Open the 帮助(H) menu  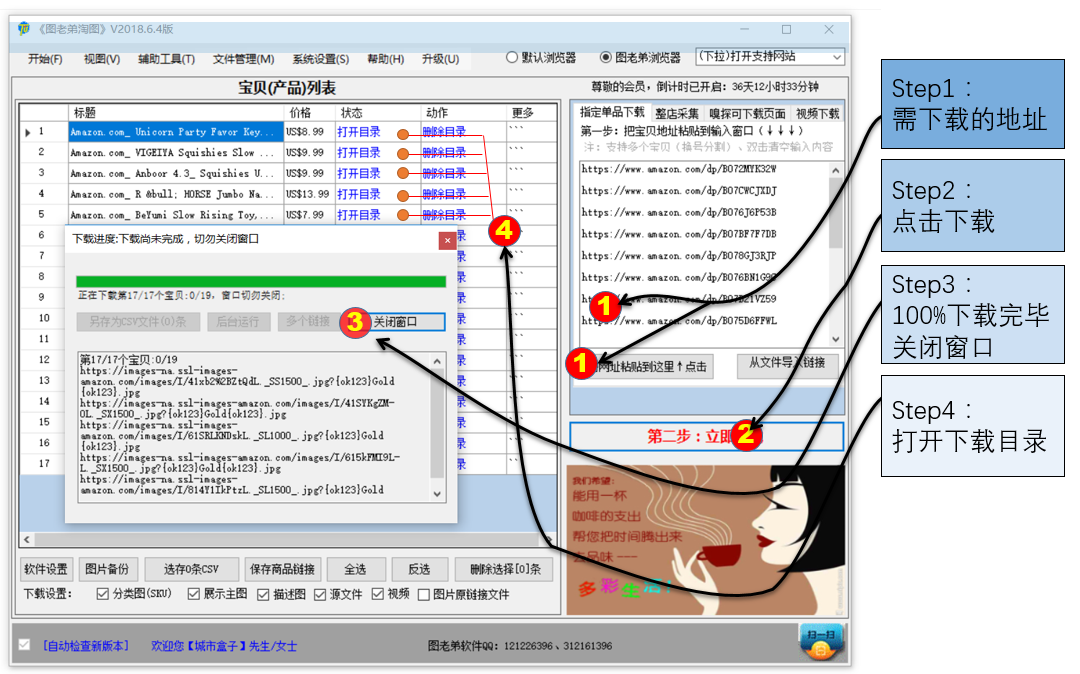[386, 59]
